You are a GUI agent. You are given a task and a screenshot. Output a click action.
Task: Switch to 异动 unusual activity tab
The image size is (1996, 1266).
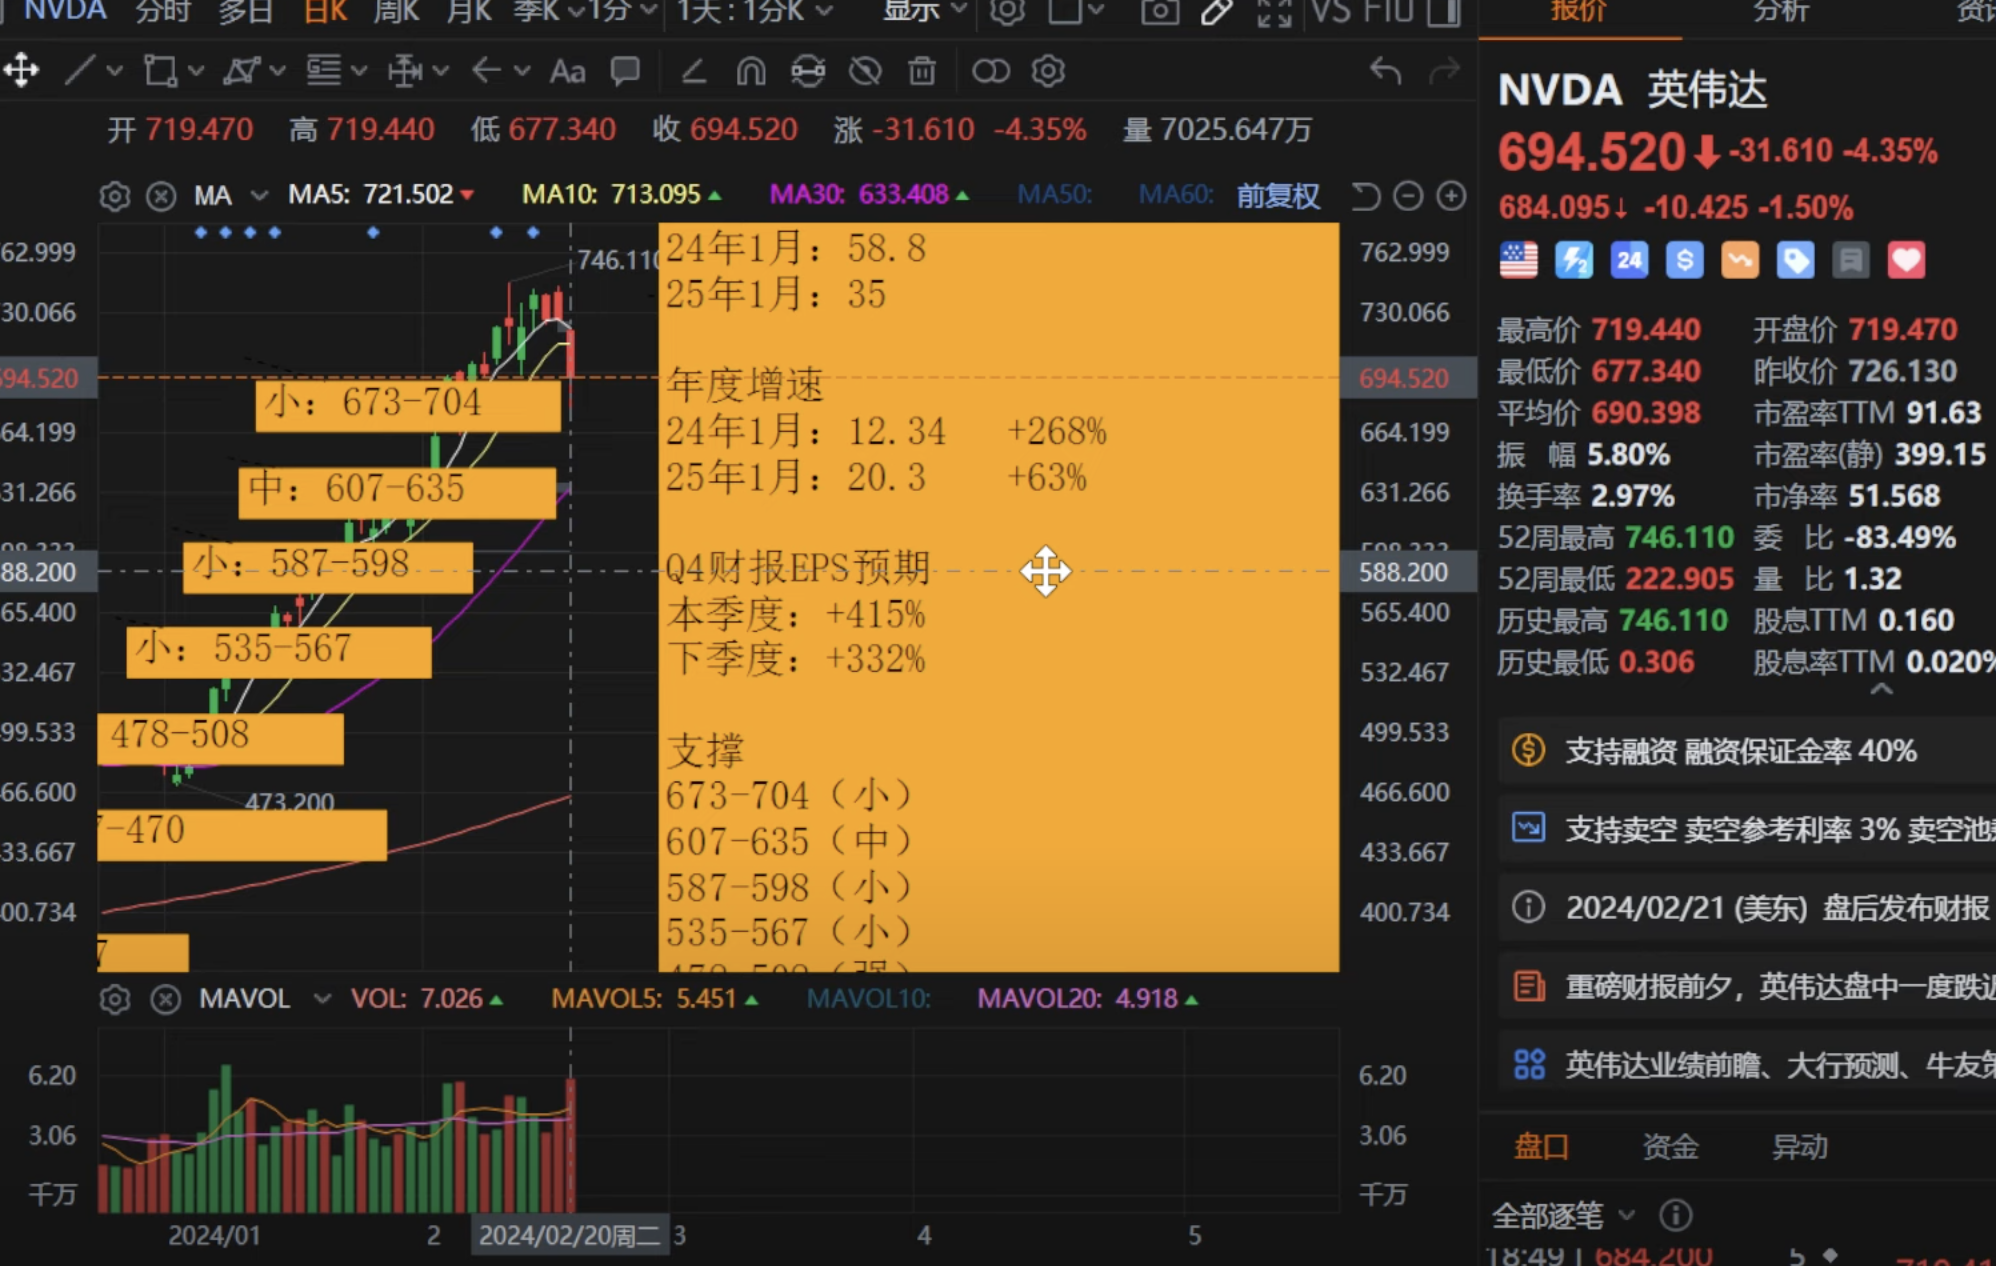pyautogui.click(x=1799, y=1146)
